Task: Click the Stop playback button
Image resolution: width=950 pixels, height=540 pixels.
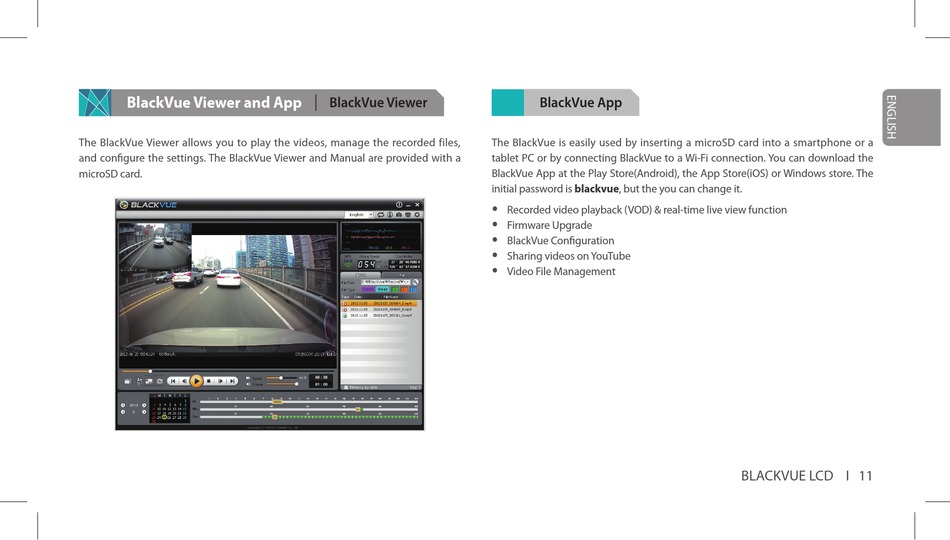Action: (x=208, y=381)
